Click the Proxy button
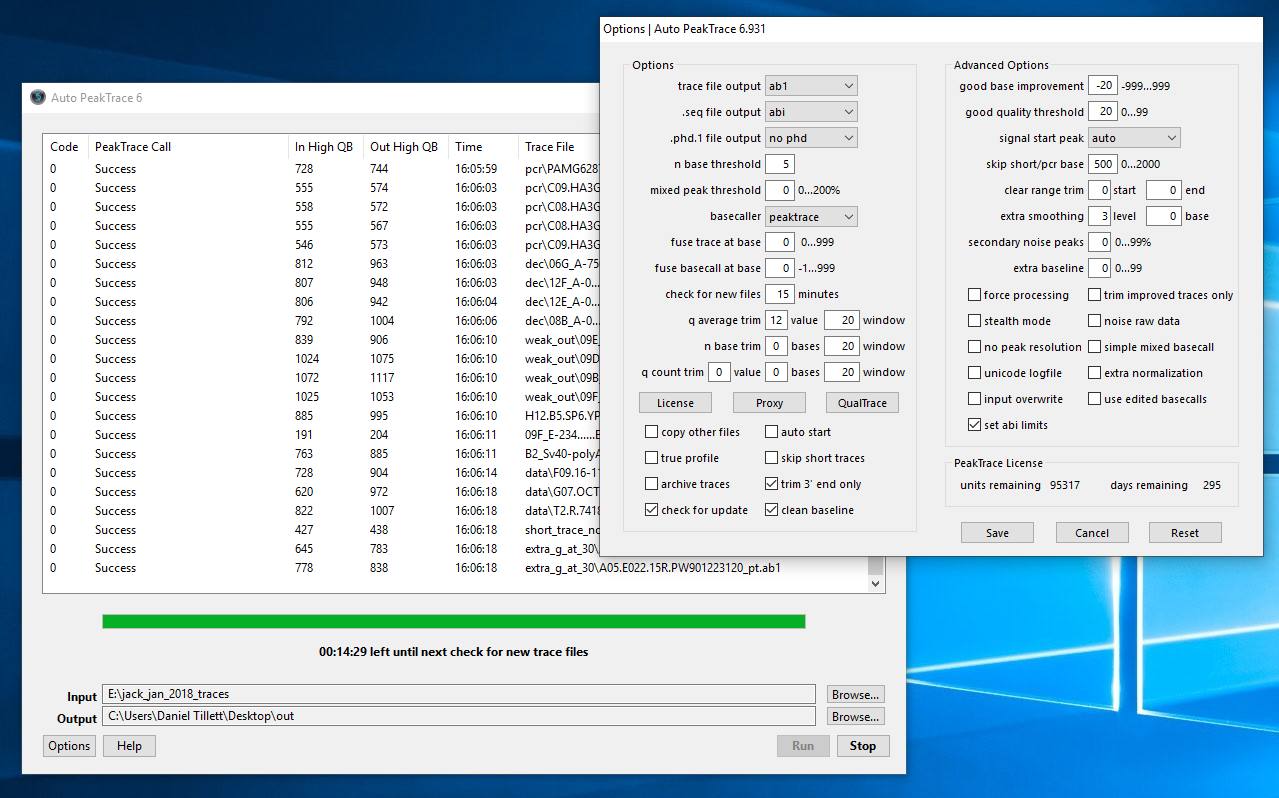This screenshot has width=1279, height=798. coord(769,403)
